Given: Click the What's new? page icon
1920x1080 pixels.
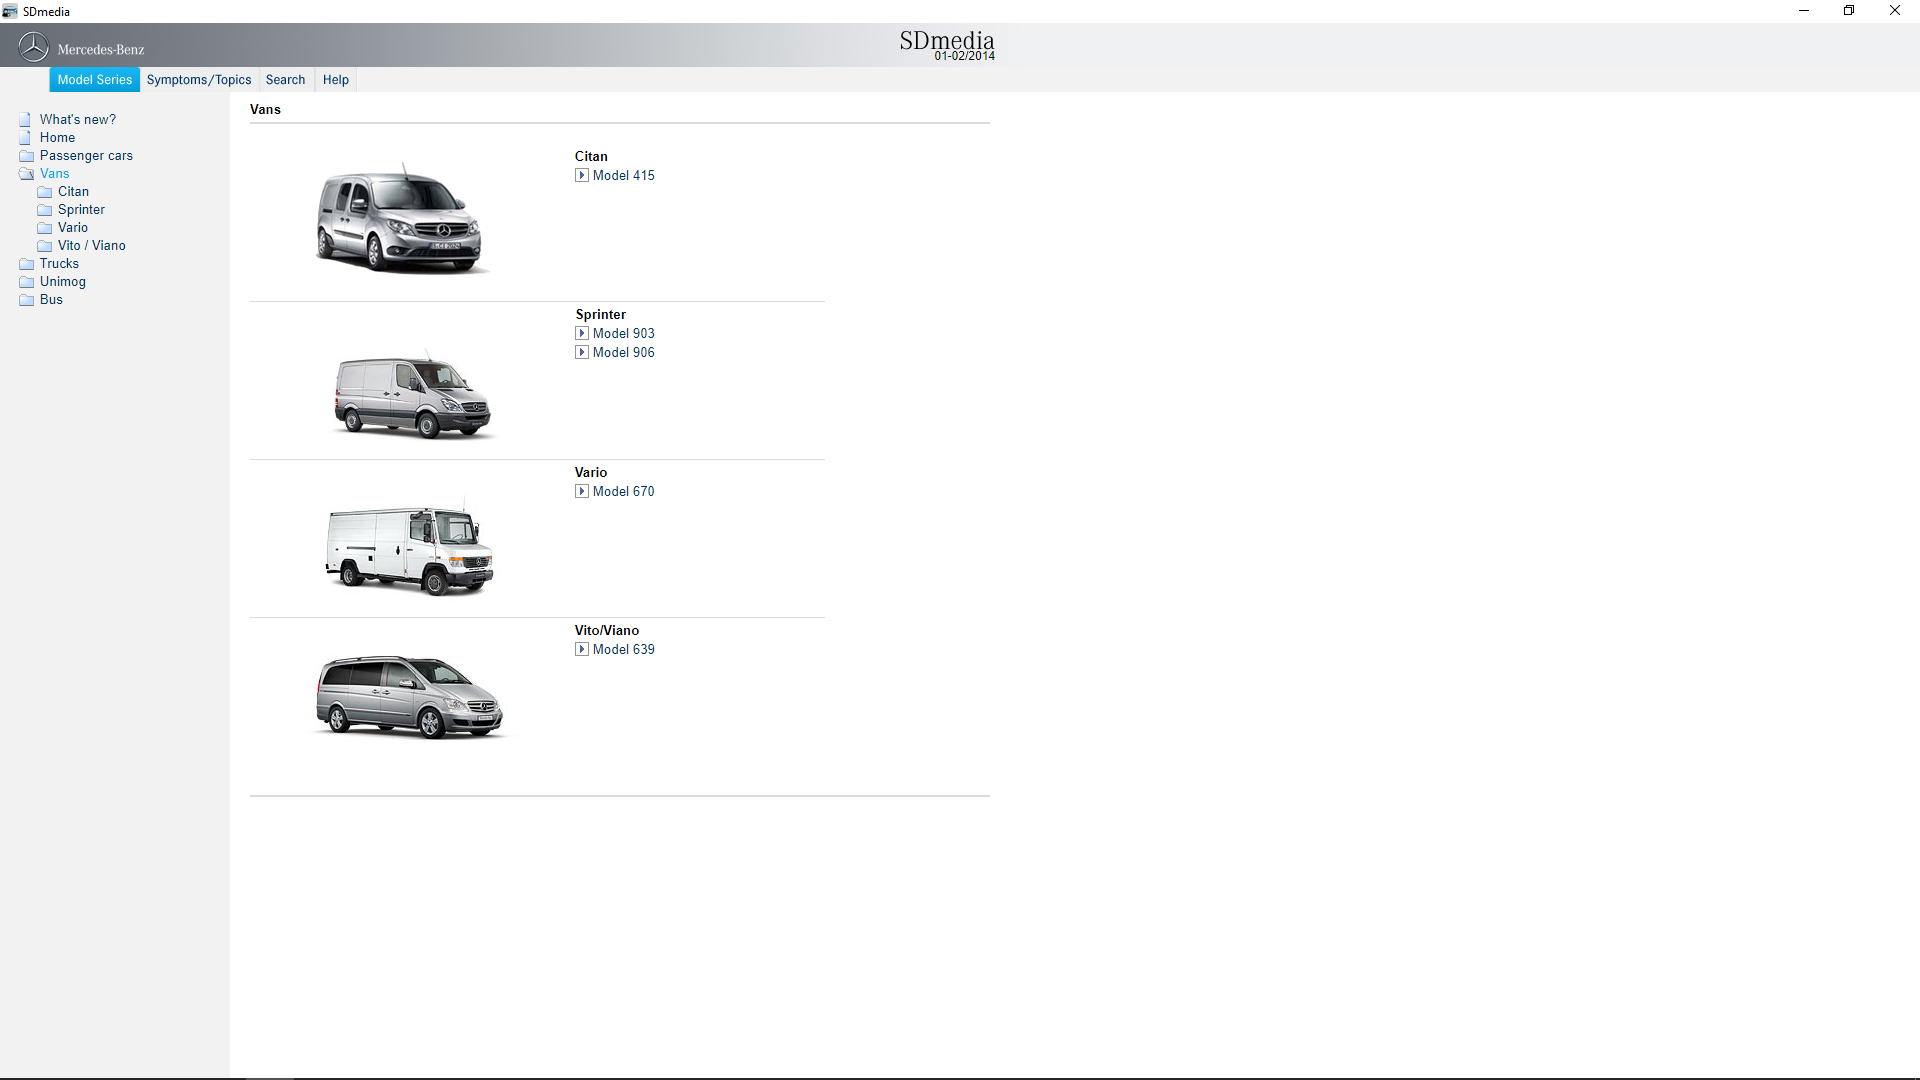Looking at the screenshot, I should 25,120.
